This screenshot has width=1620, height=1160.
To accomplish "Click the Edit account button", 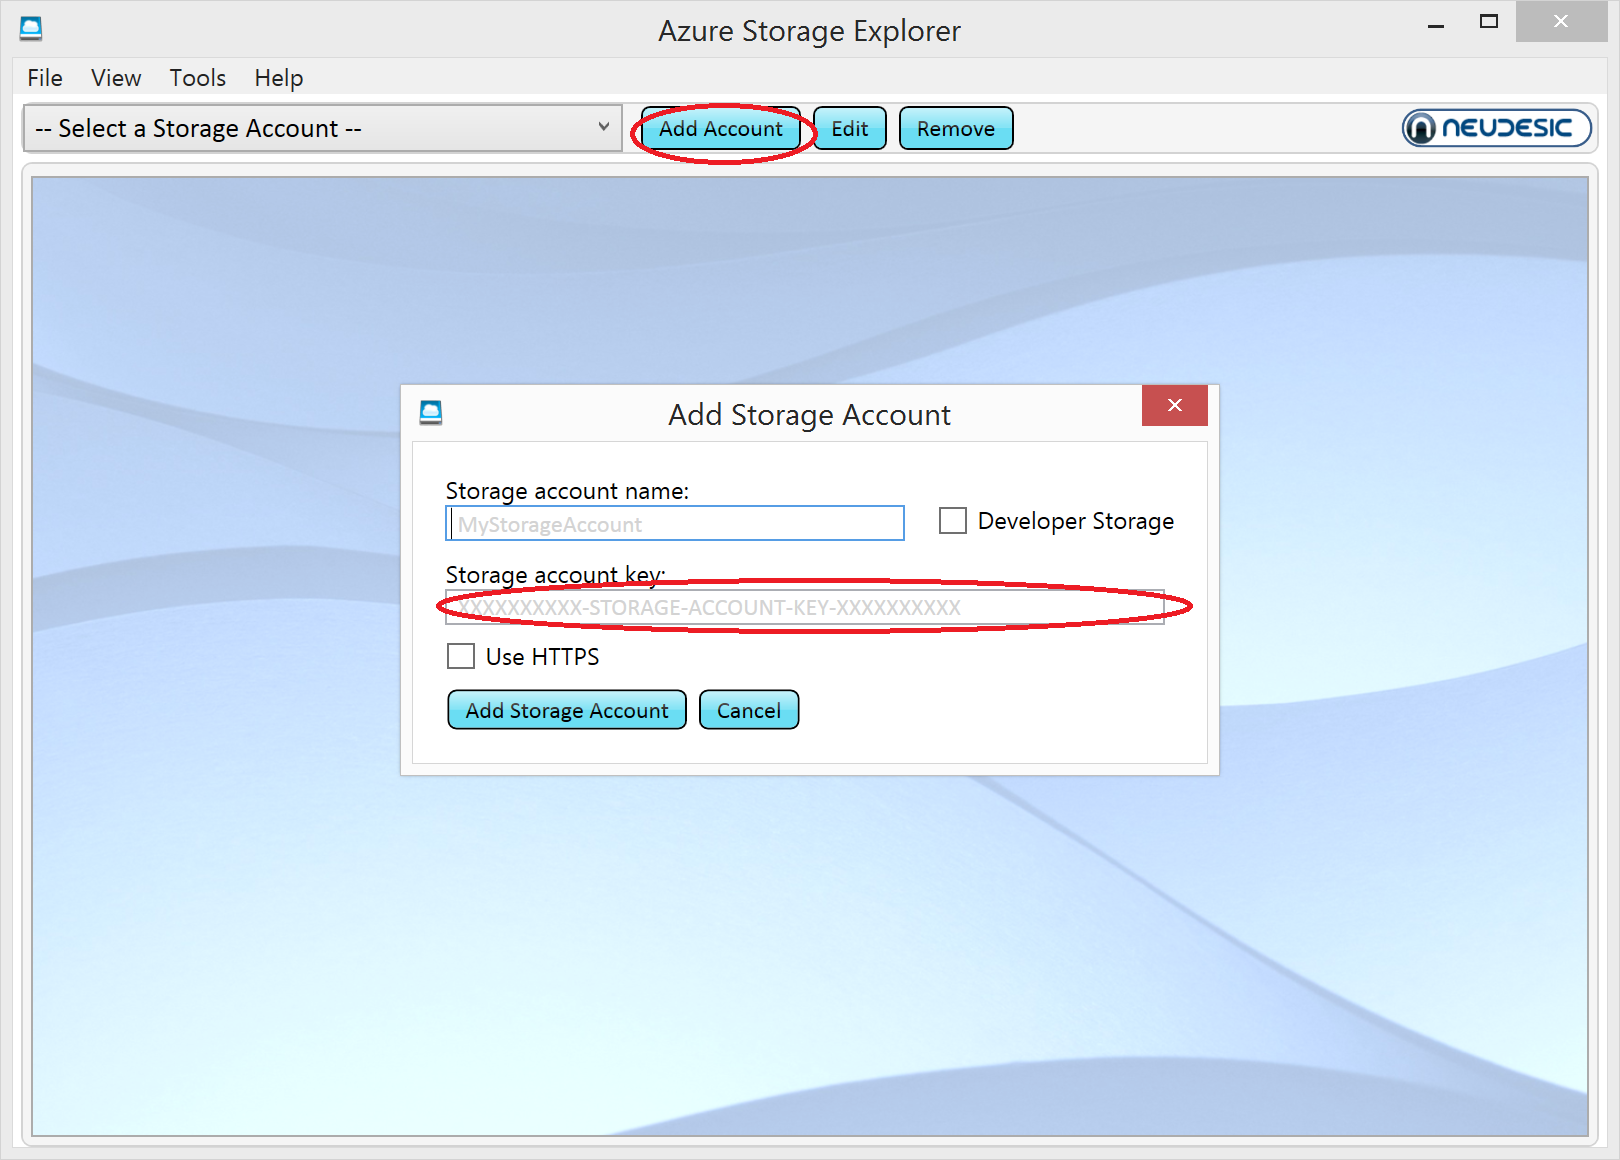I will click(850, 129).
